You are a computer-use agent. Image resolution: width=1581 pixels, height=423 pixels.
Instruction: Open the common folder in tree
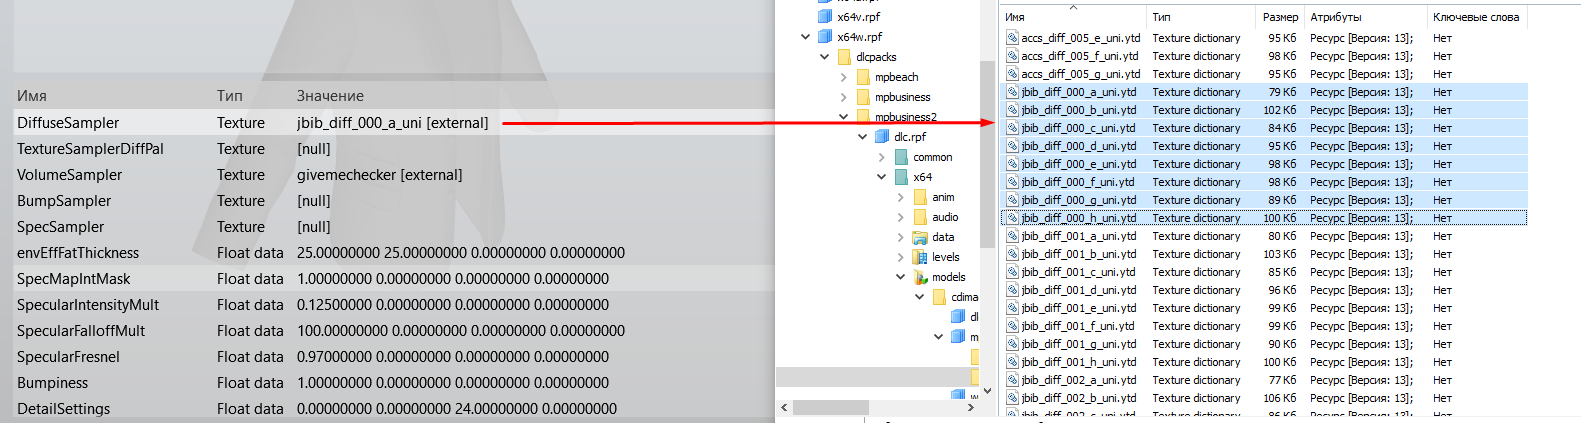tap(932, 157)
